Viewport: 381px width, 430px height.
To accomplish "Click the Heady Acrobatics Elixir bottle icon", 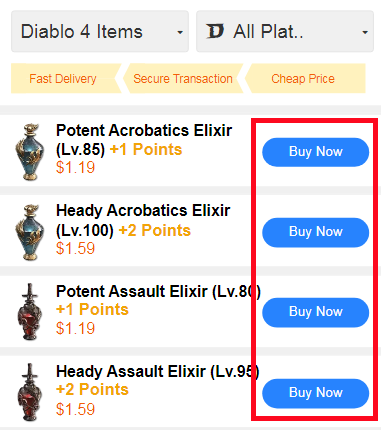I will [x=30, y=232].
